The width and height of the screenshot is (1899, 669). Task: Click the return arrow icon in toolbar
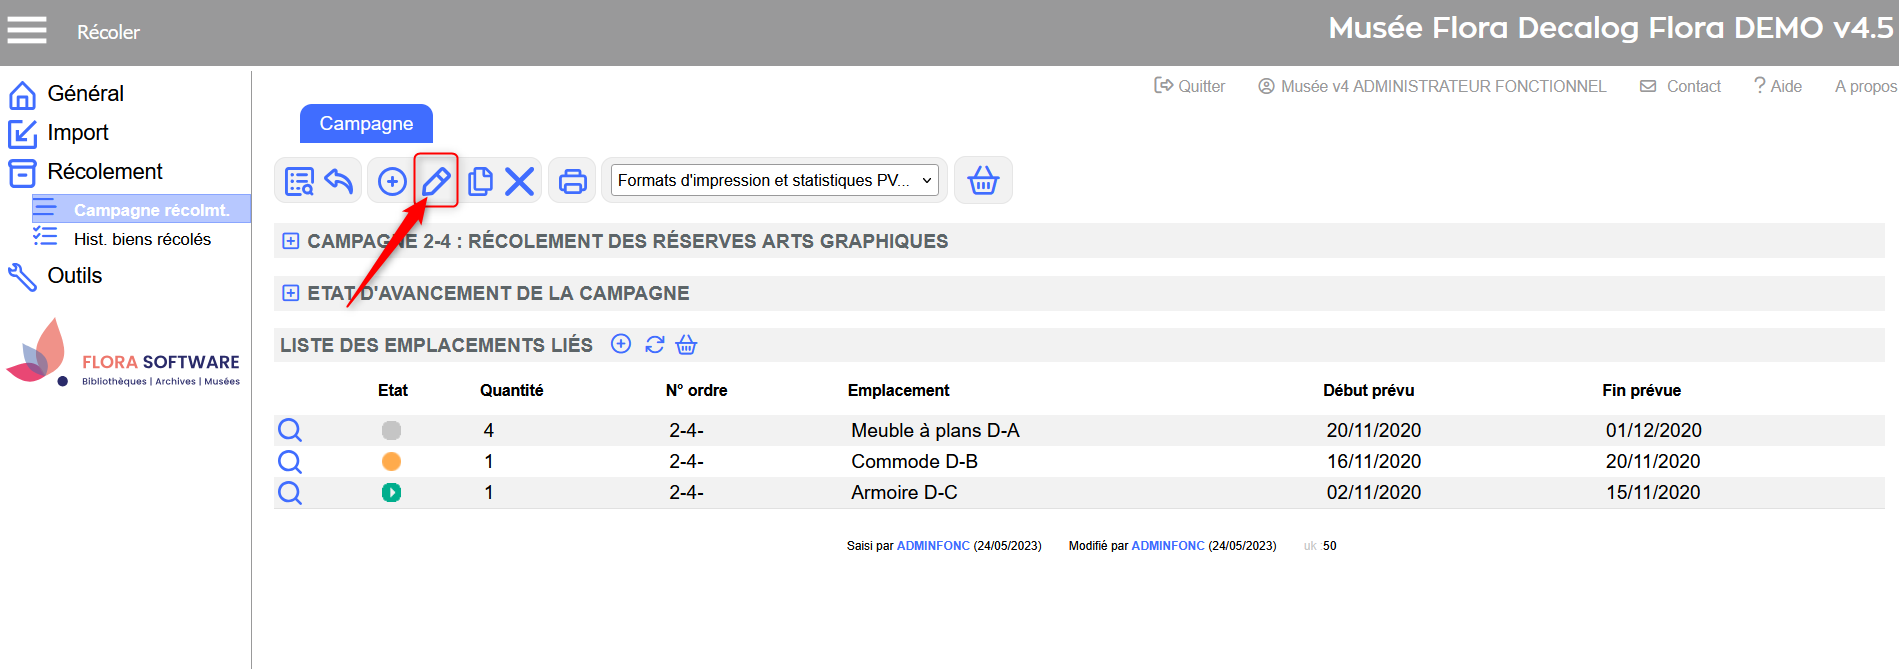(339, 181)
